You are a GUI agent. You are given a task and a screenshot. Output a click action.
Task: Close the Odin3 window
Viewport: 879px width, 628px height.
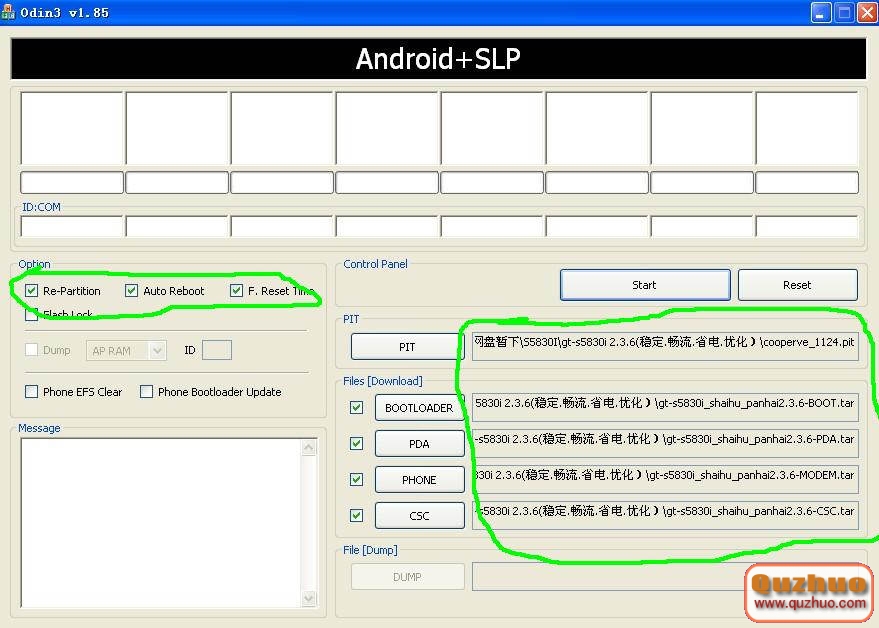[867, 13]
